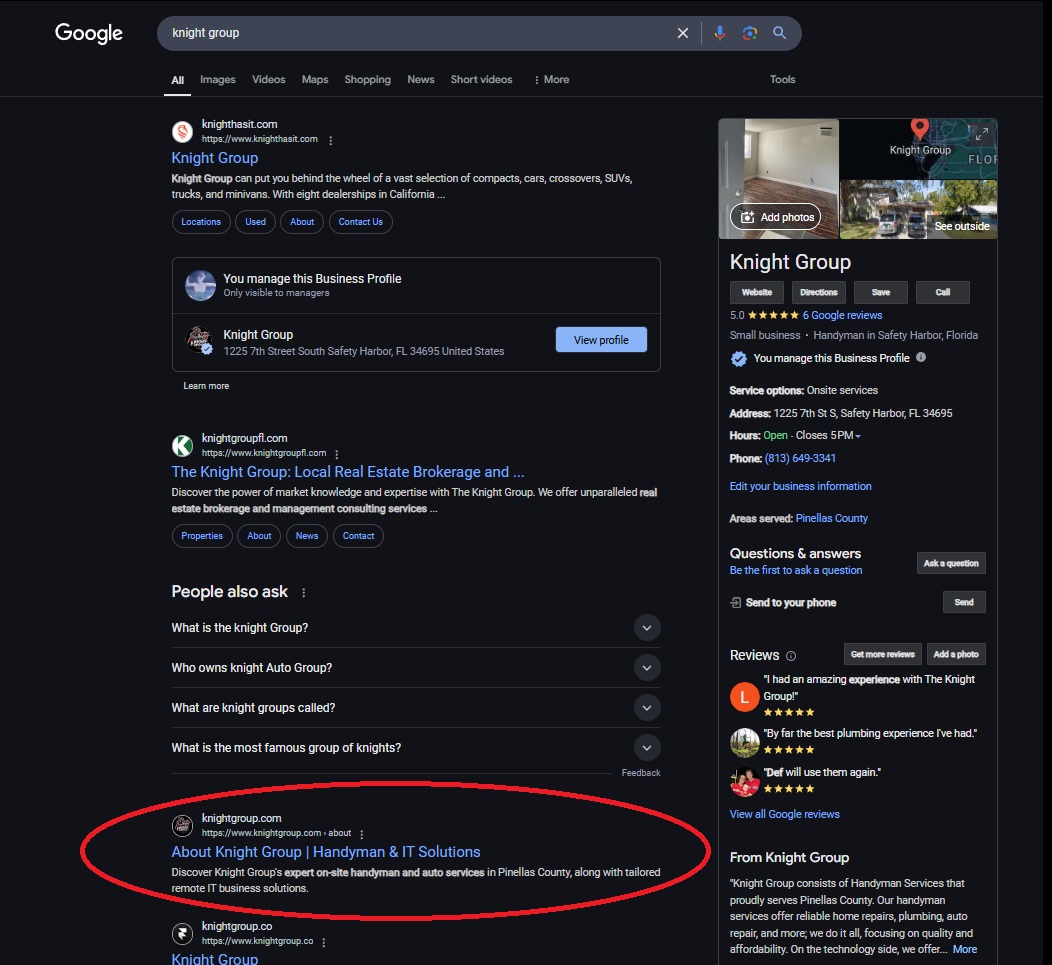Click phone number (813) 649-3341
The width and height of the screenshot is (1052, 965).
(800, 458)
